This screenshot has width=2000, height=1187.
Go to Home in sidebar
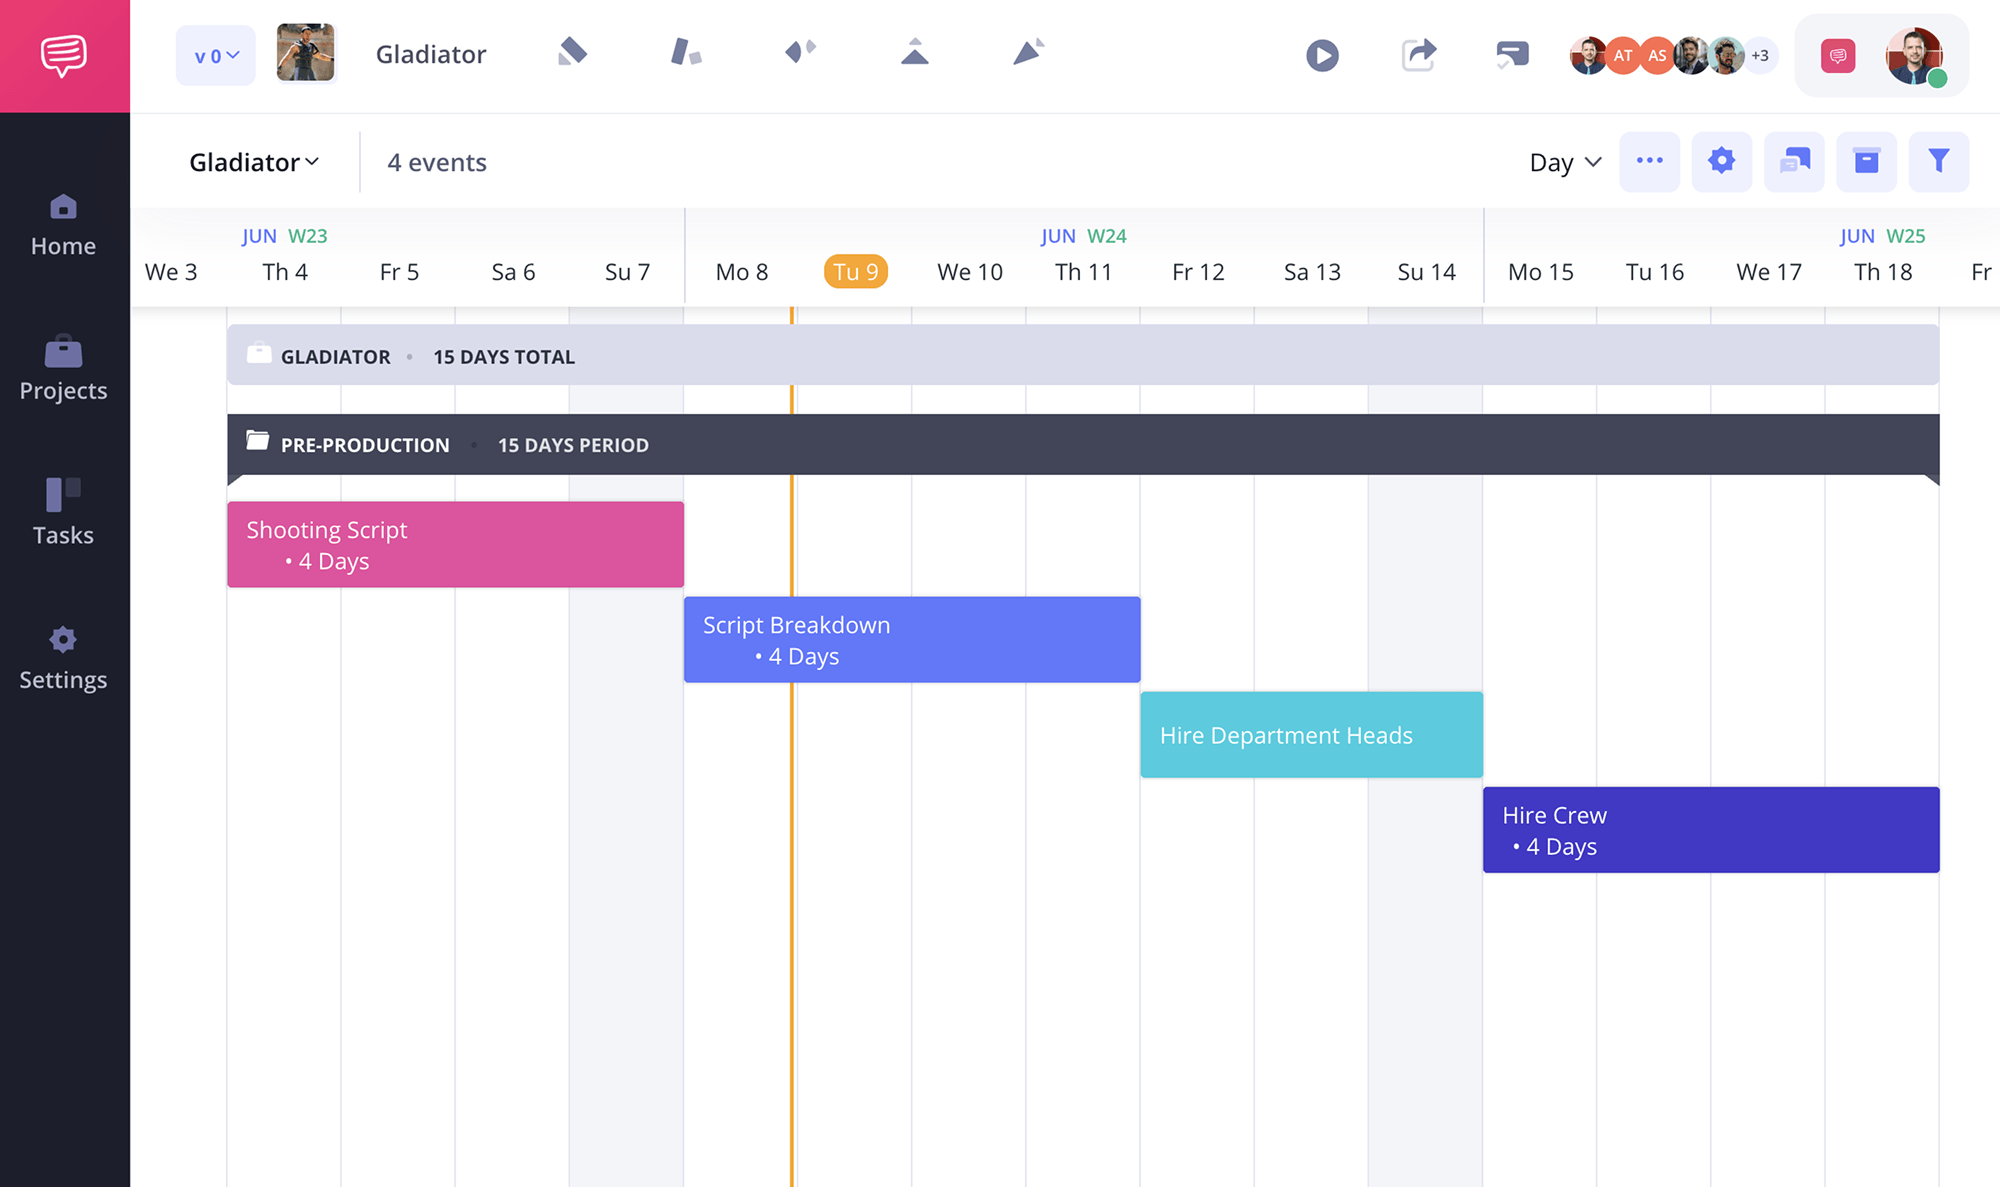(x=64, y=226)
